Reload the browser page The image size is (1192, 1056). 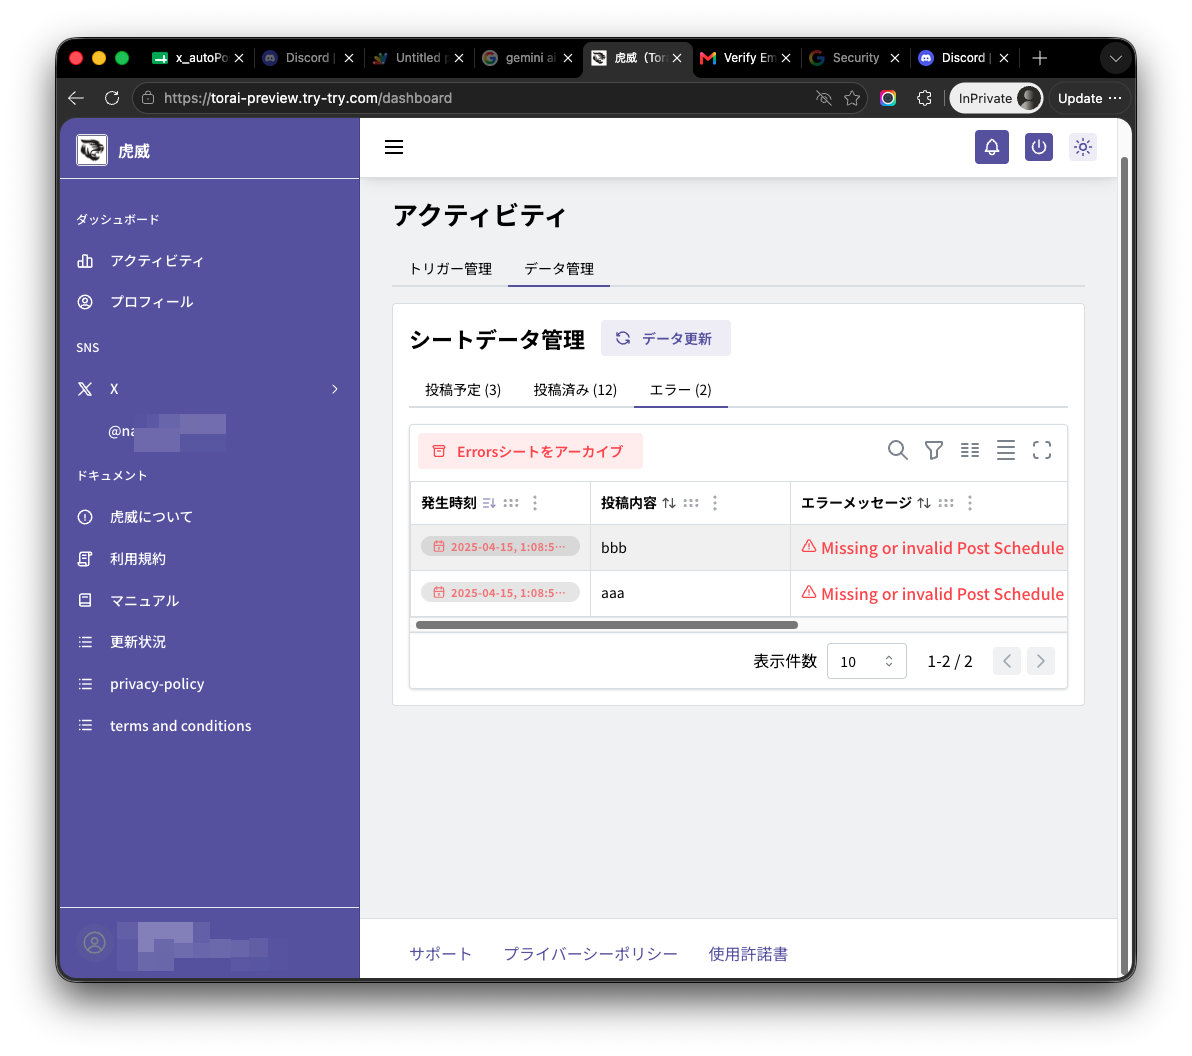coord(112,98)
